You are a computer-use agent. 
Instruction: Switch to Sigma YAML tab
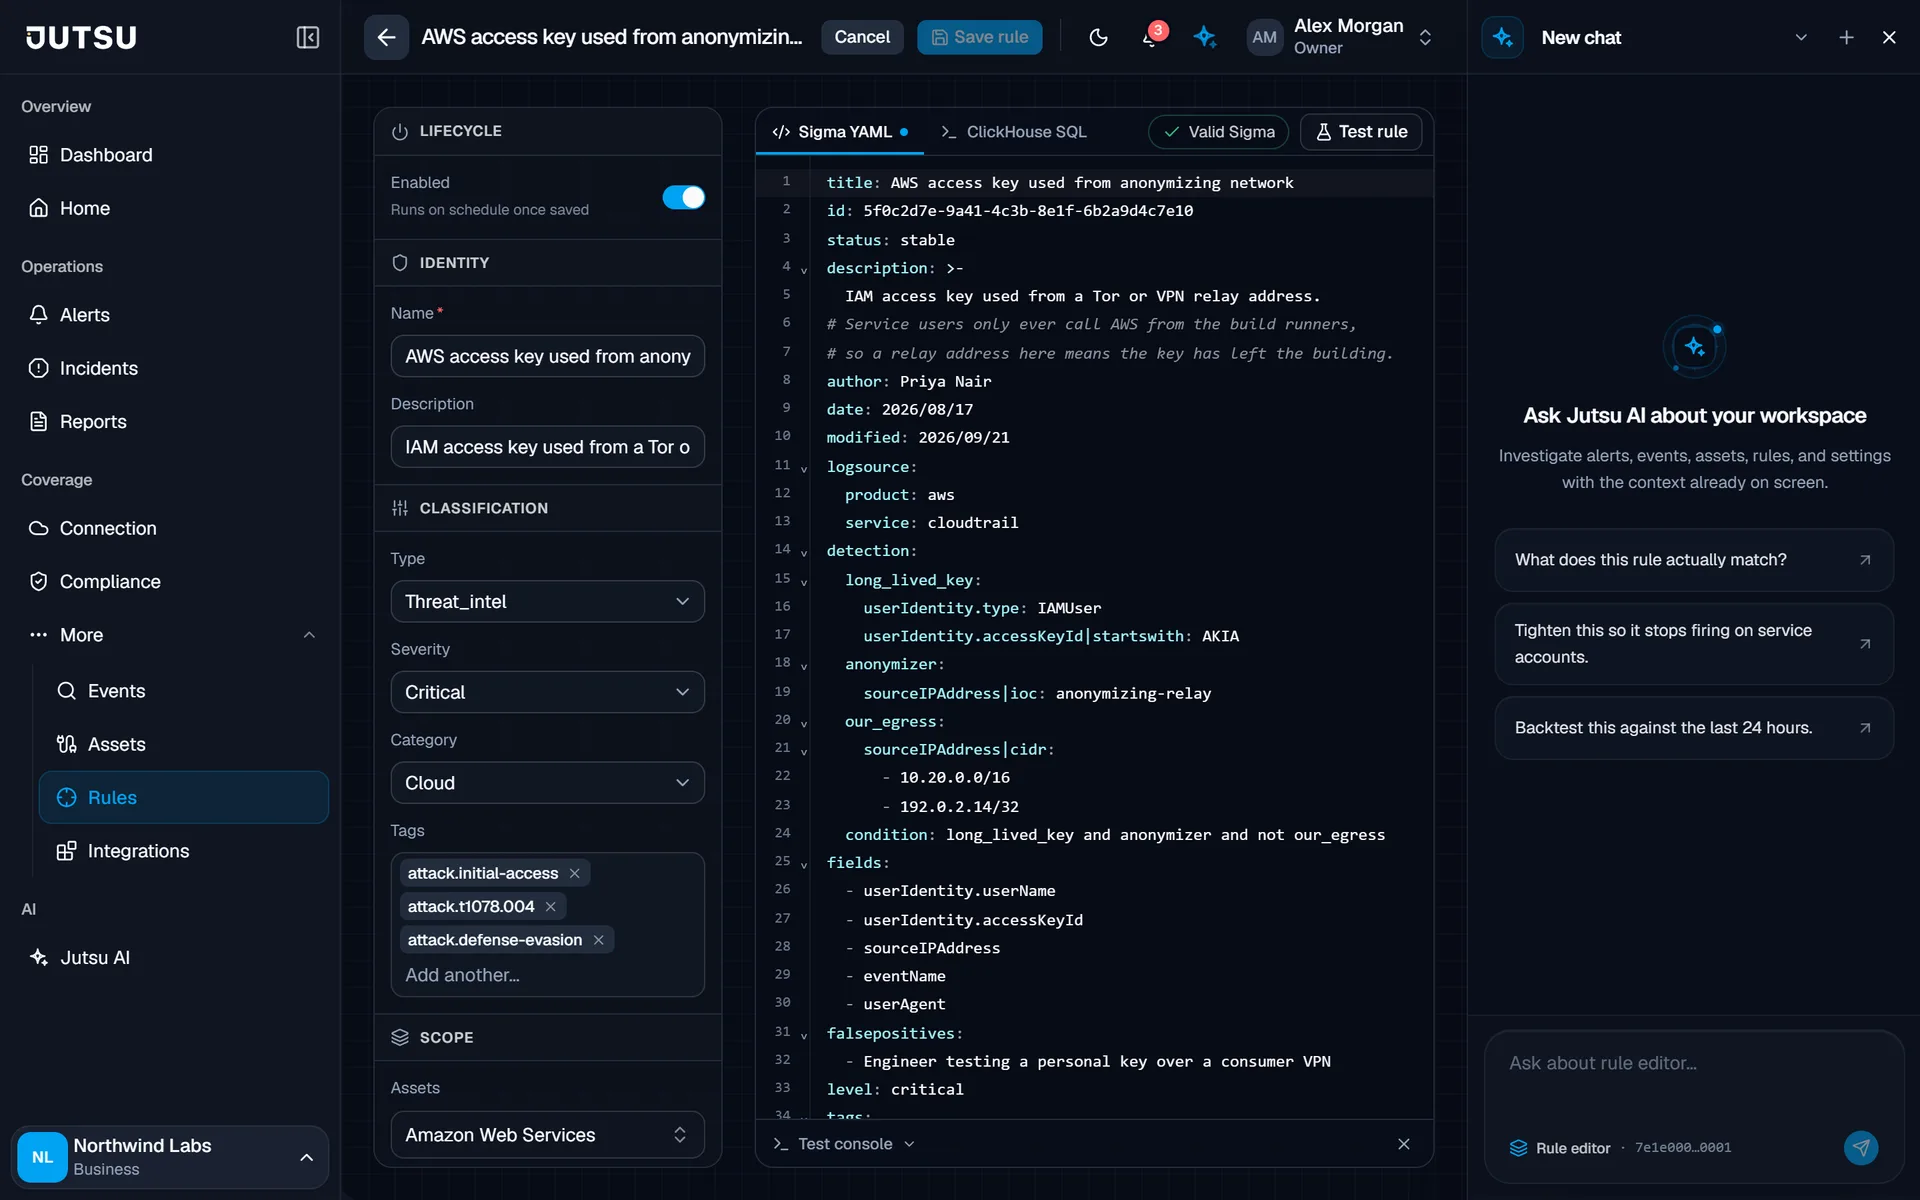pyautogui.click(x=840, y=132)
